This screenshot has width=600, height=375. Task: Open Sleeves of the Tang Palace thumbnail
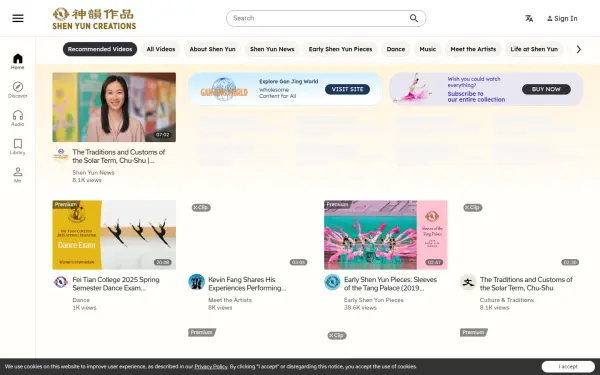coord(386,235)
